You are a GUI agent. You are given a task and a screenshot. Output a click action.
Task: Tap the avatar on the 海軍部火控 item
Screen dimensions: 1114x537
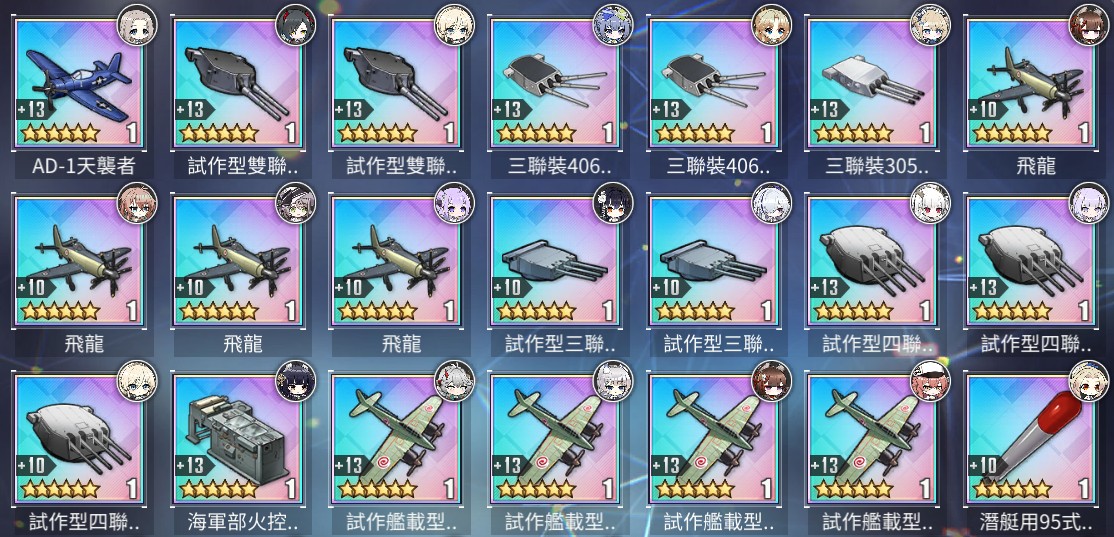point(296,381)
